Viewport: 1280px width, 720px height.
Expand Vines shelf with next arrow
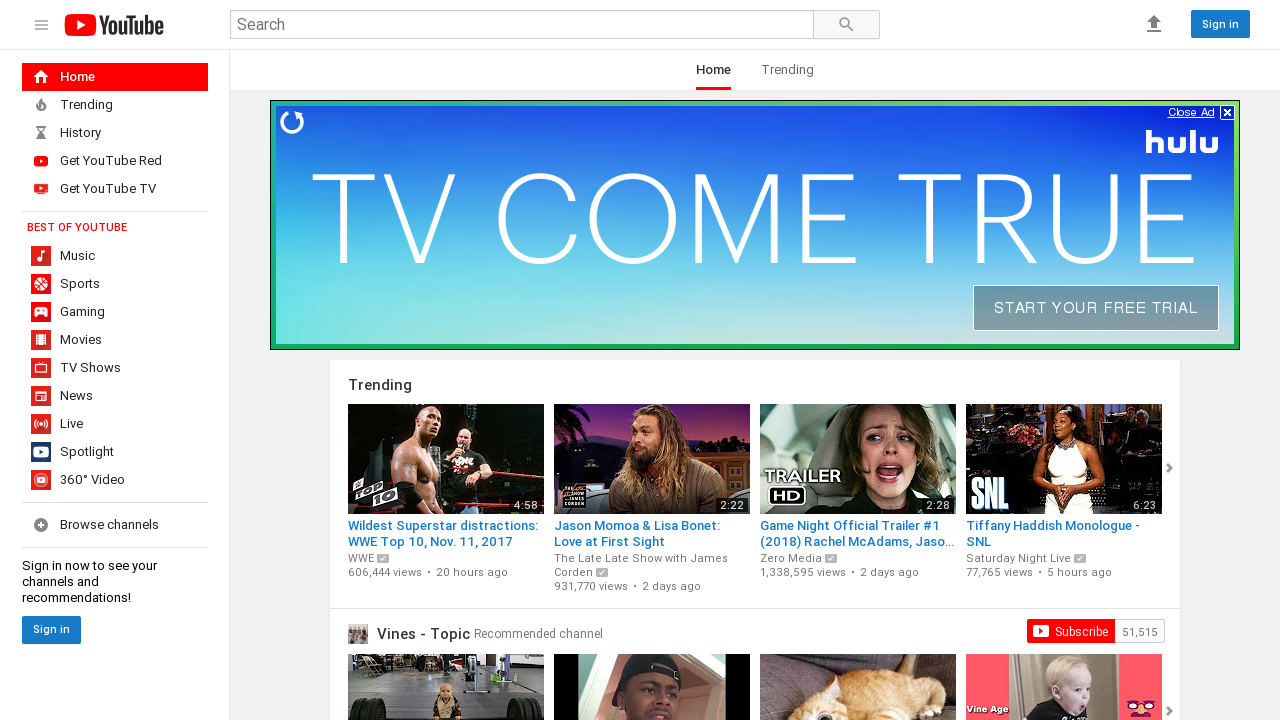[x=1169, y=711]
